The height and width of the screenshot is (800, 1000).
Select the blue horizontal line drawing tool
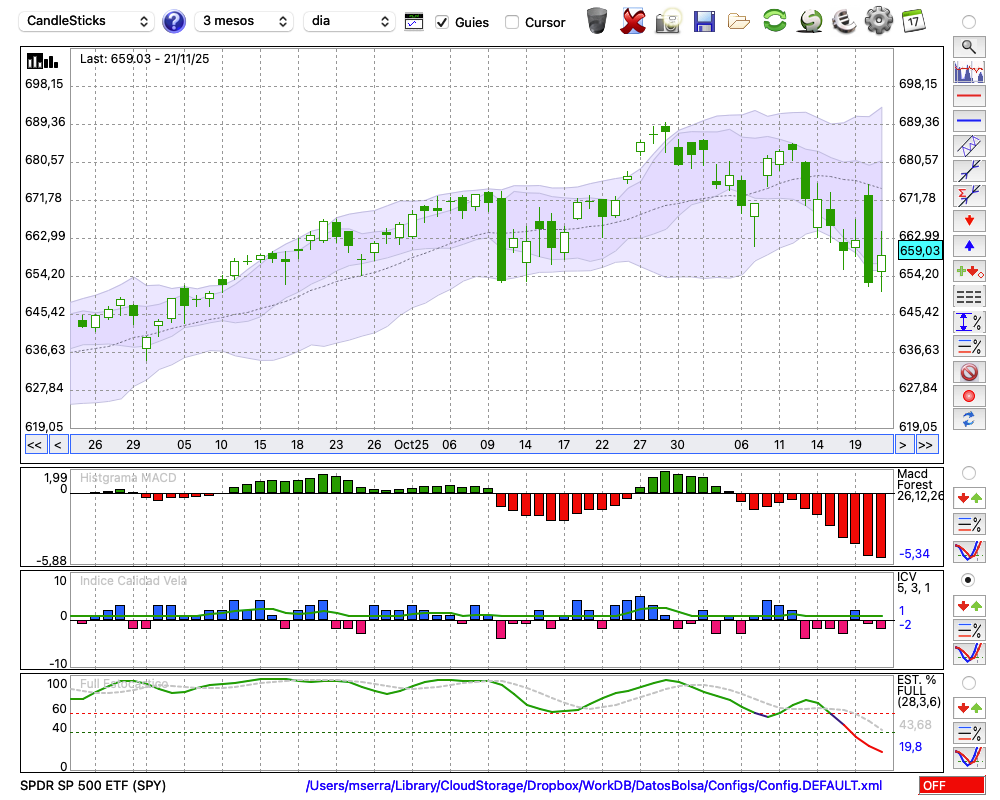click(969, 121)
